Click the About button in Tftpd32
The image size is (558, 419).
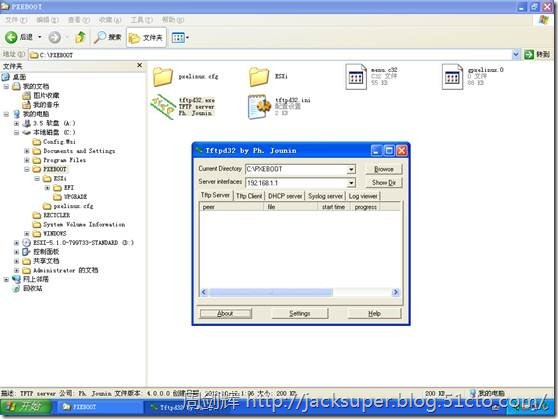[x=225, y=313]
